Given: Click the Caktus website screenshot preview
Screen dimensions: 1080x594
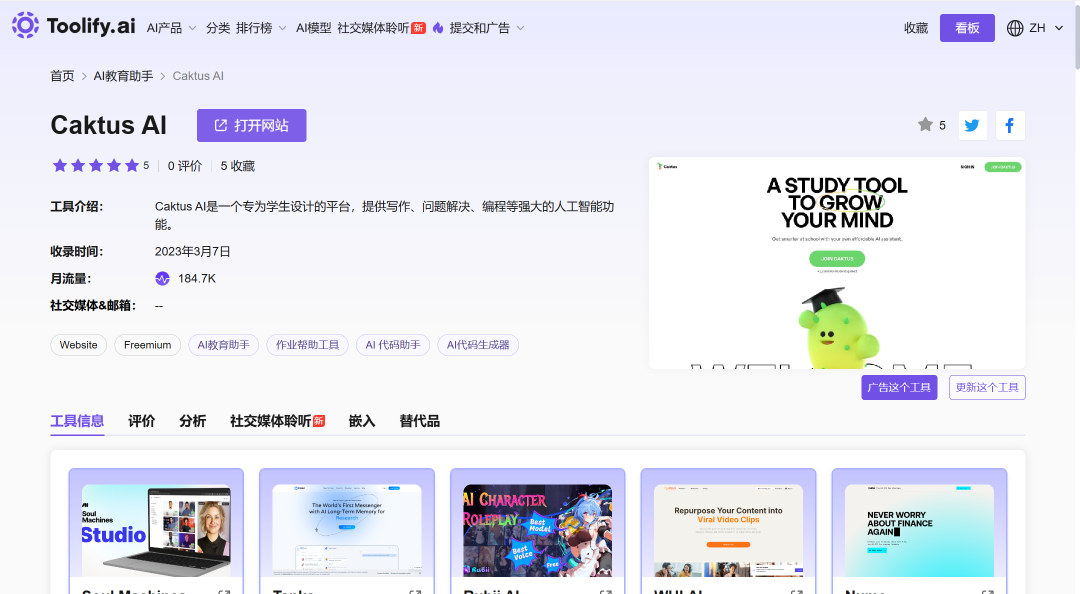Looking at the screenshot, I should 837,263.
